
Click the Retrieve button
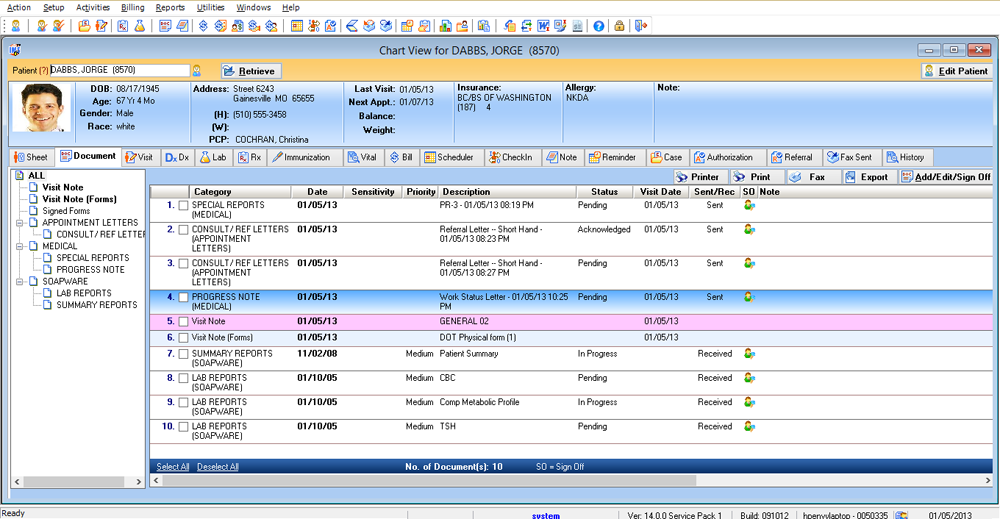click(x=250, y=71)
